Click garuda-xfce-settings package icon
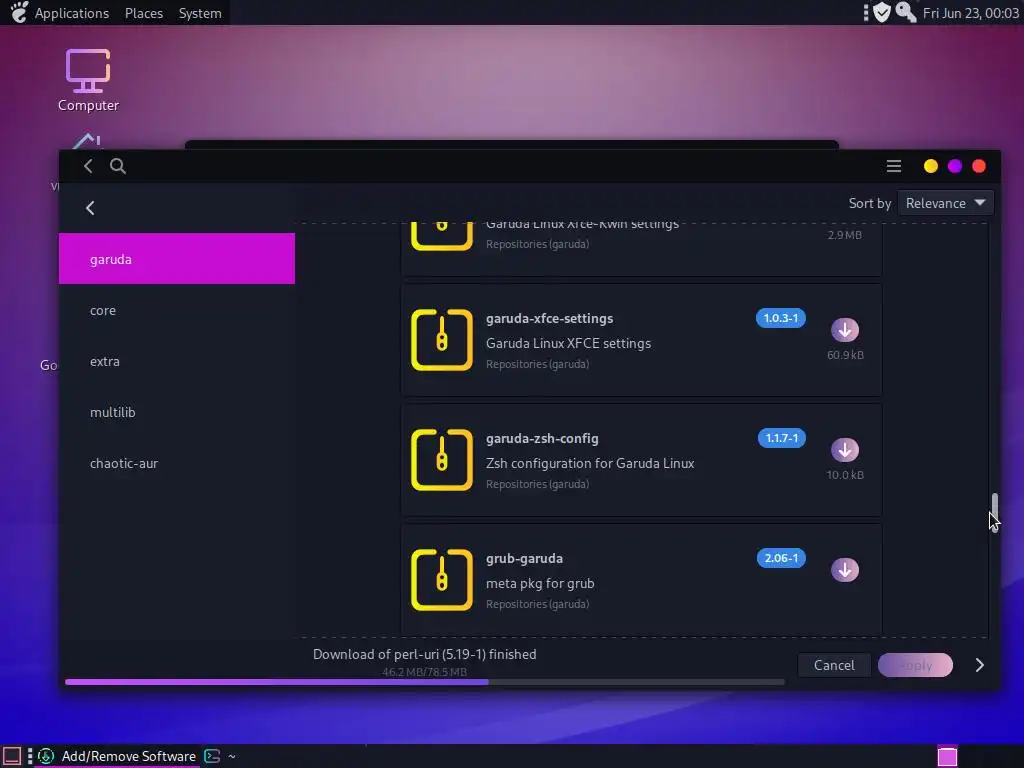This screenshot has height=768, width=1024. point(441,340)
